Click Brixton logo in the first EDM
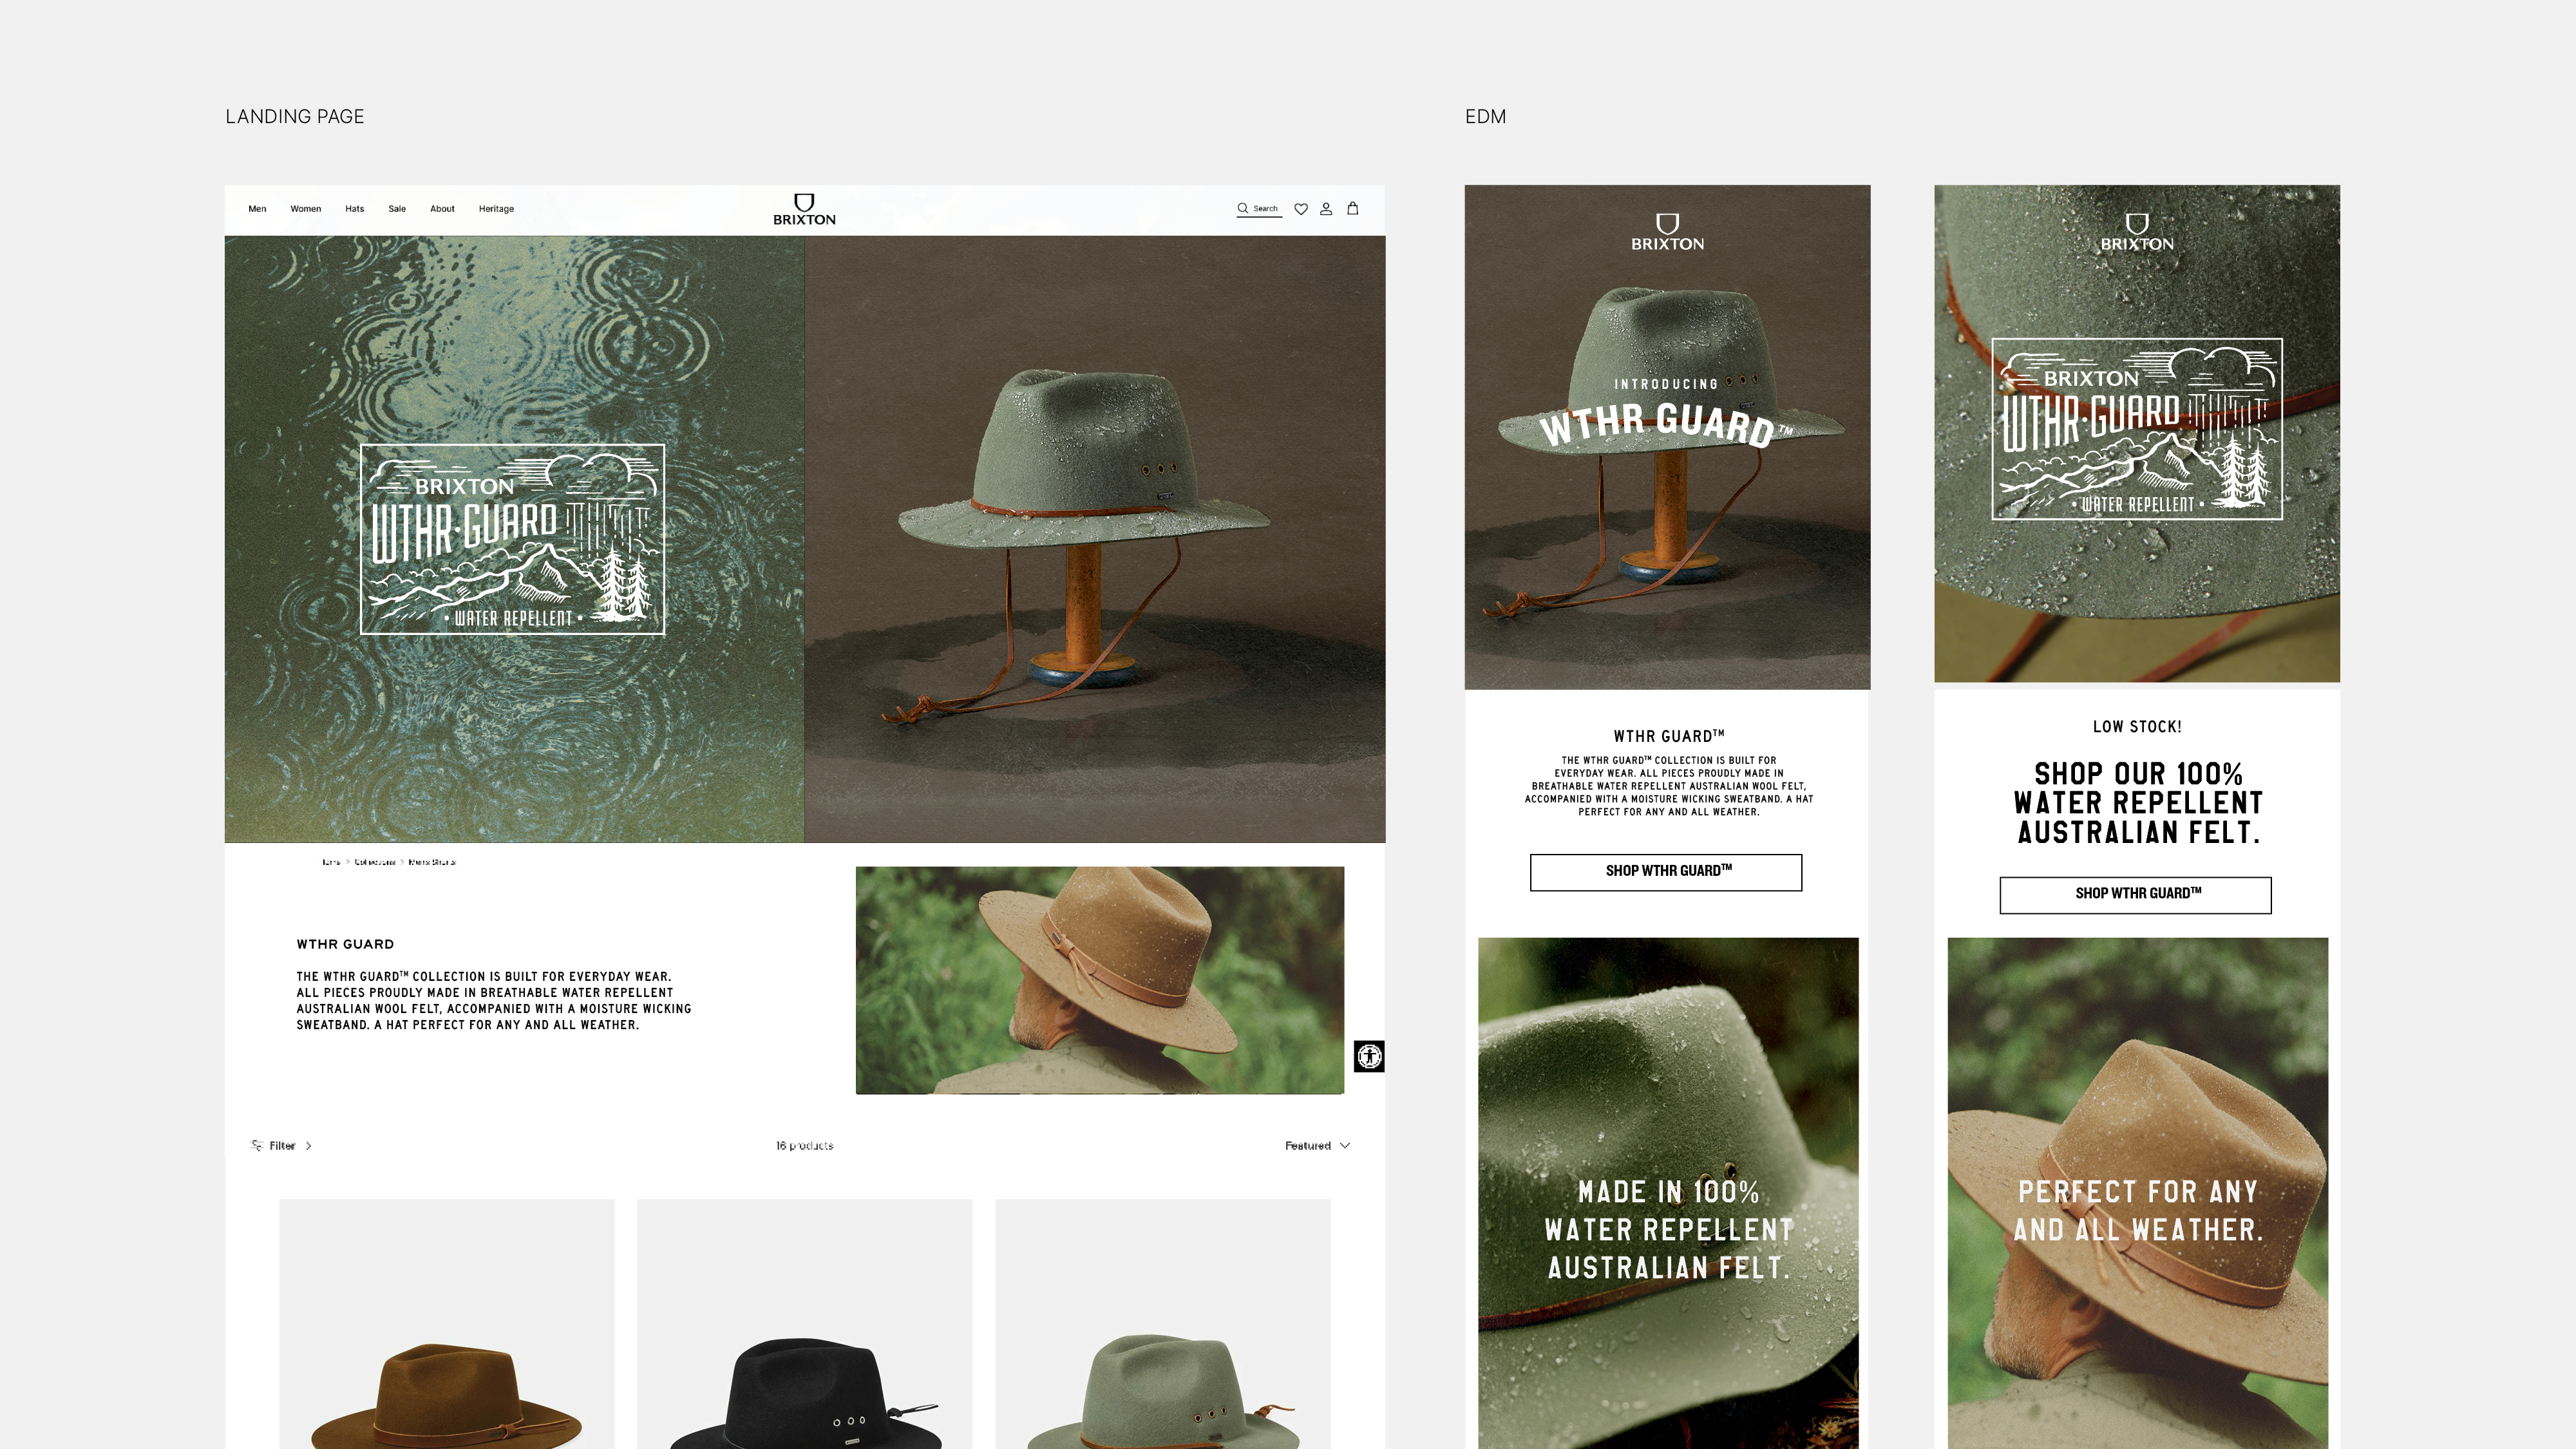Viewport: 2576px width, 1449px height. [1667, 232]
